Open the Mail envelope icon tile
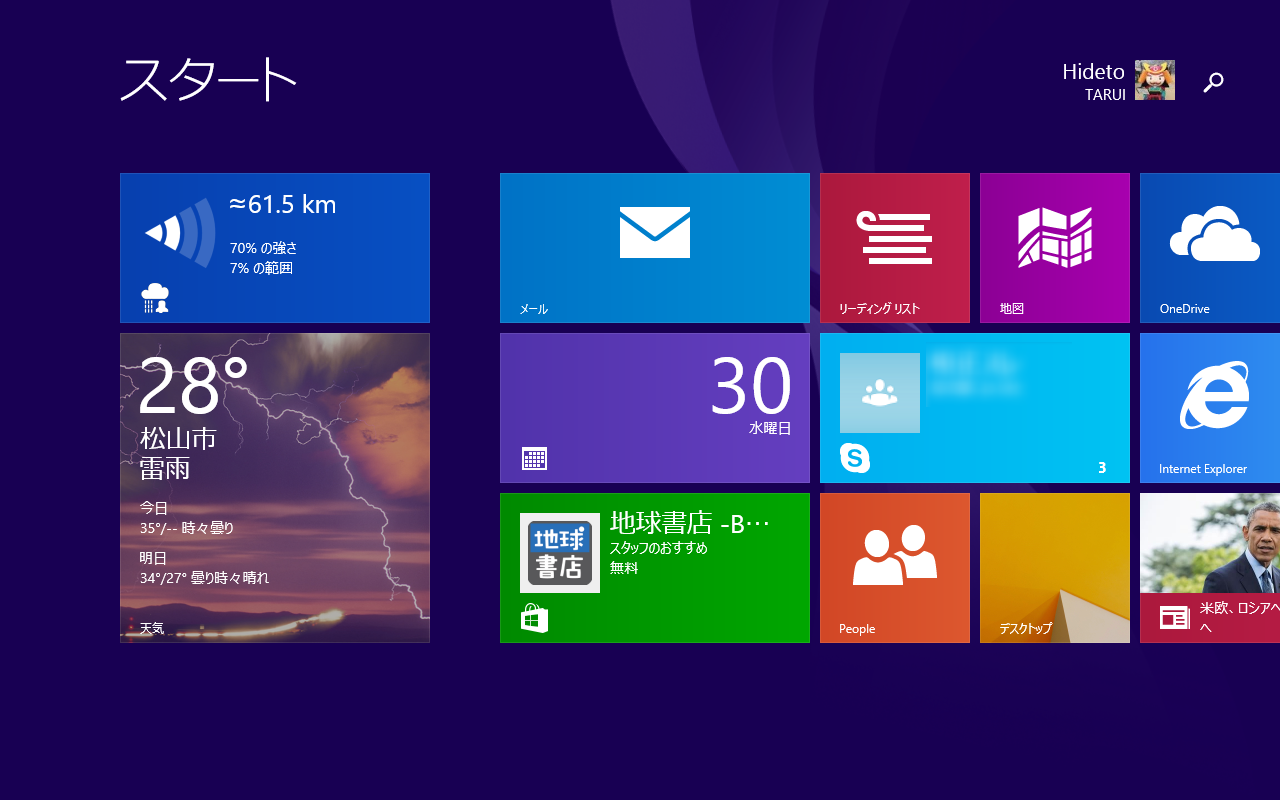The width and height of the screenshot is (1280, 800). point(655,232)
